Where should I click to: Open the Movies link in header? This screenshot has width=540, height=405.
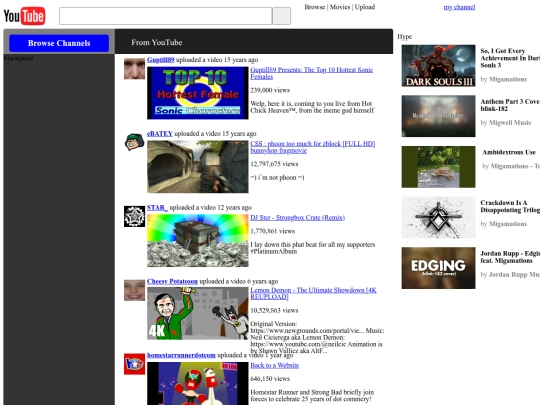340,7
